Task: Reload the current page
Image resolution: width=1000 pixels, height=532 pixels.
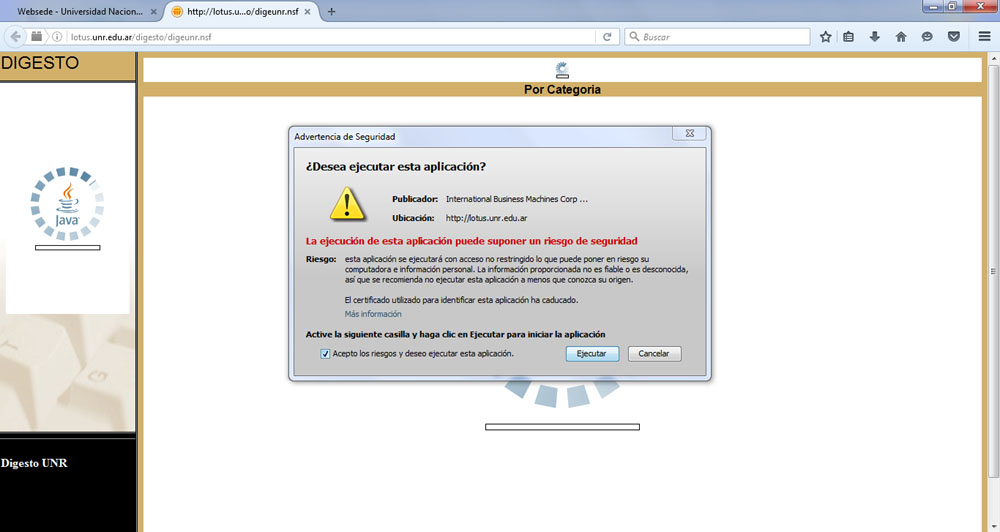Action: [607, 37]
